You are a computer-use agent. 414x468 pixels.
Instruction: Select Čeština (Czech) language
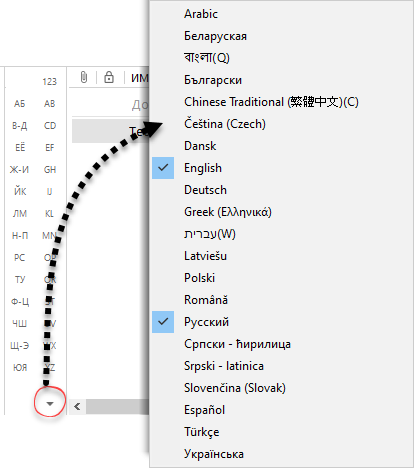[282, 124]
